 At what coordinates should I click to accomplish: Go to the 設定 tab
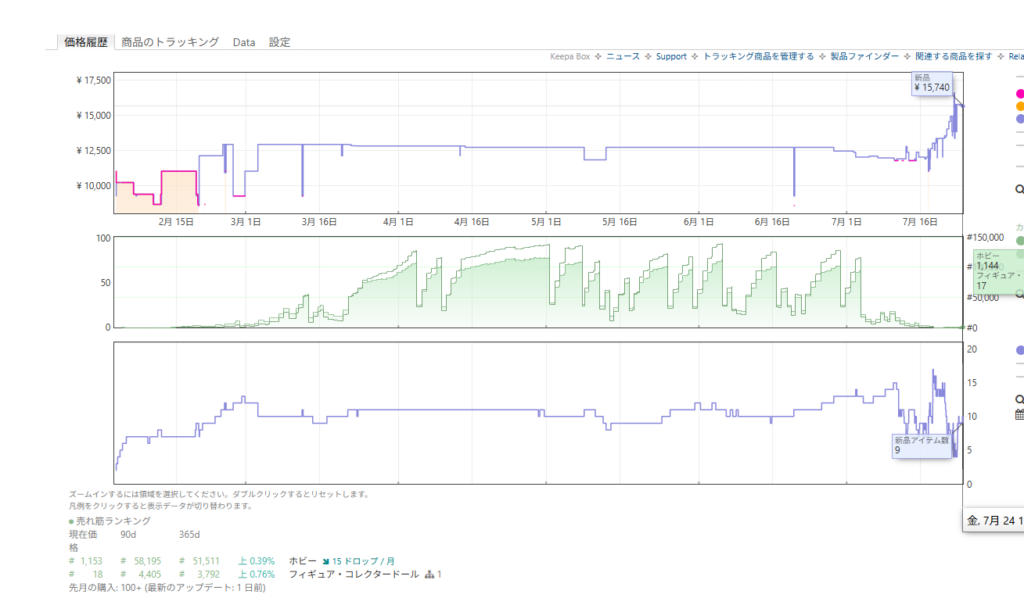pyautogui.click(x=280, y=42)
